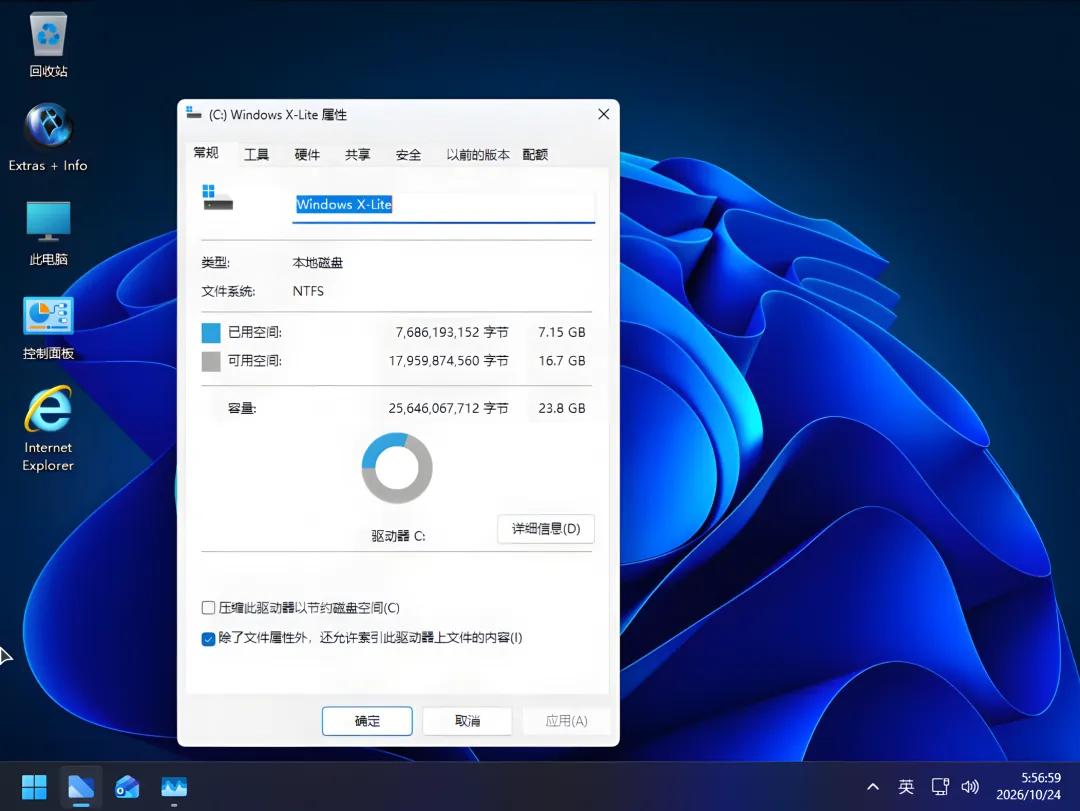Click the 7,686,193,152 字节 value
This screenshot has width=1080, height=811.
(x=452, y=332)
